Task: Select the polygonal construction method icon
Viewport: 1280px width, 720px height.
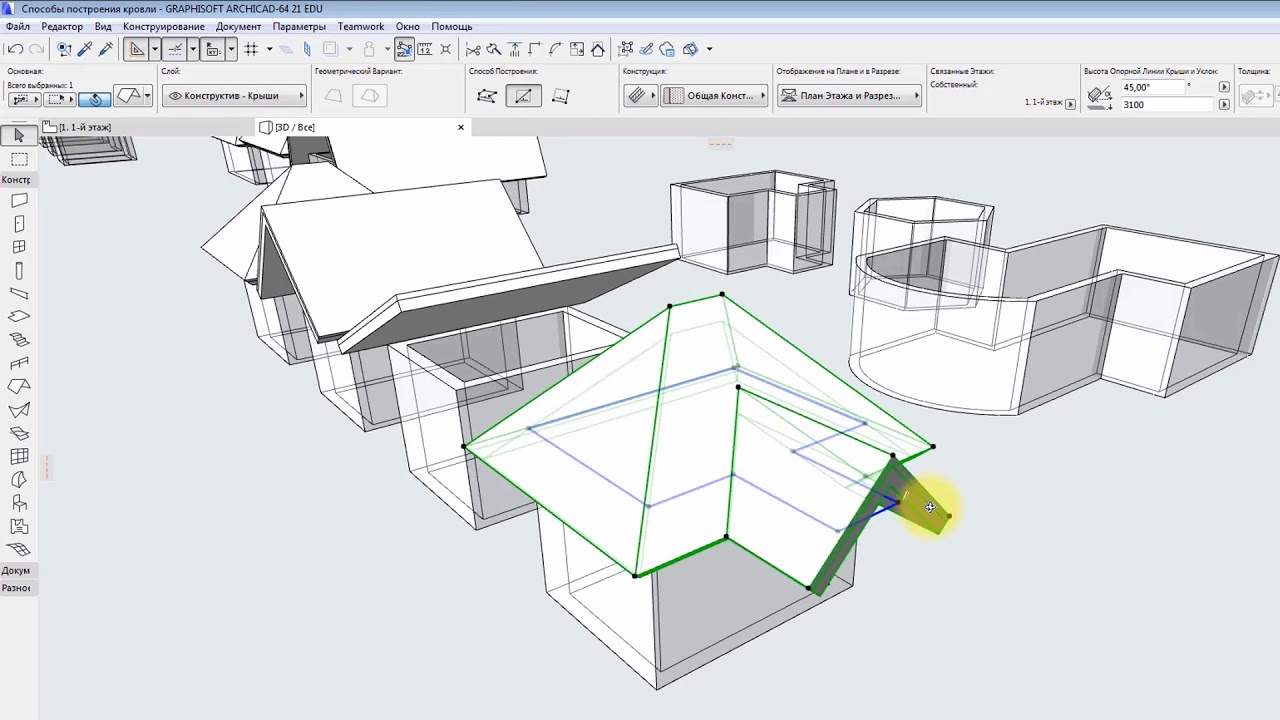Action: pos(487,96)
